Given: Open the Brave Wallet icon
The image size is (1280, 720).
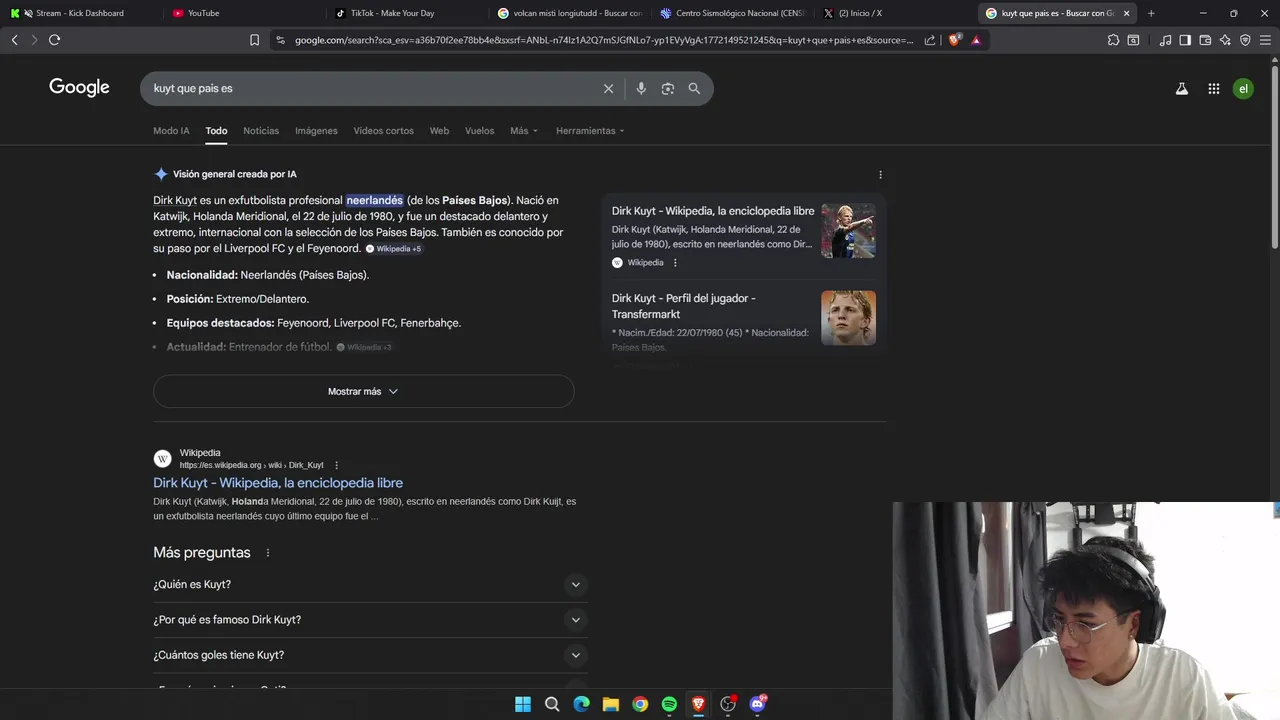Looking at the screenshot, I should pos(1205,40).
